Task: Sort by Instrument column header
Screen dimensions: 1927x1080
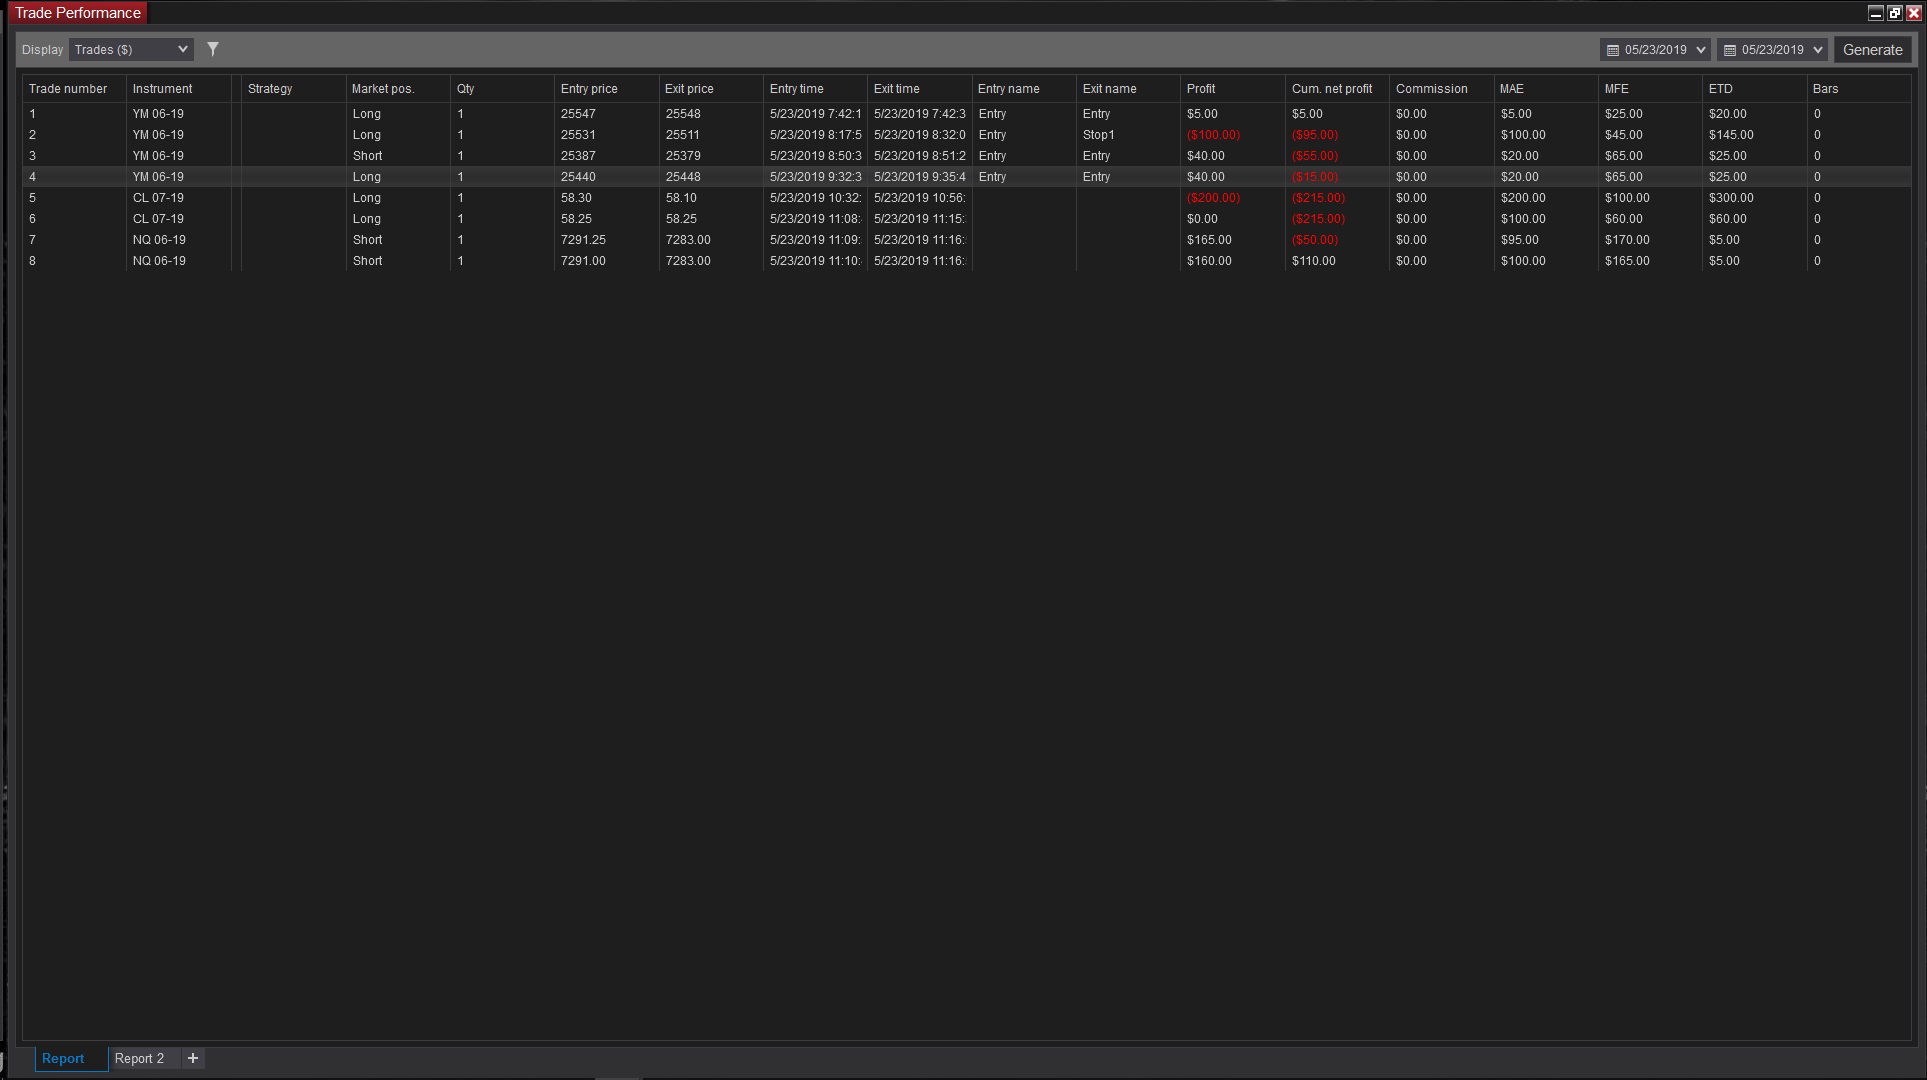Action: pos(178,89)
